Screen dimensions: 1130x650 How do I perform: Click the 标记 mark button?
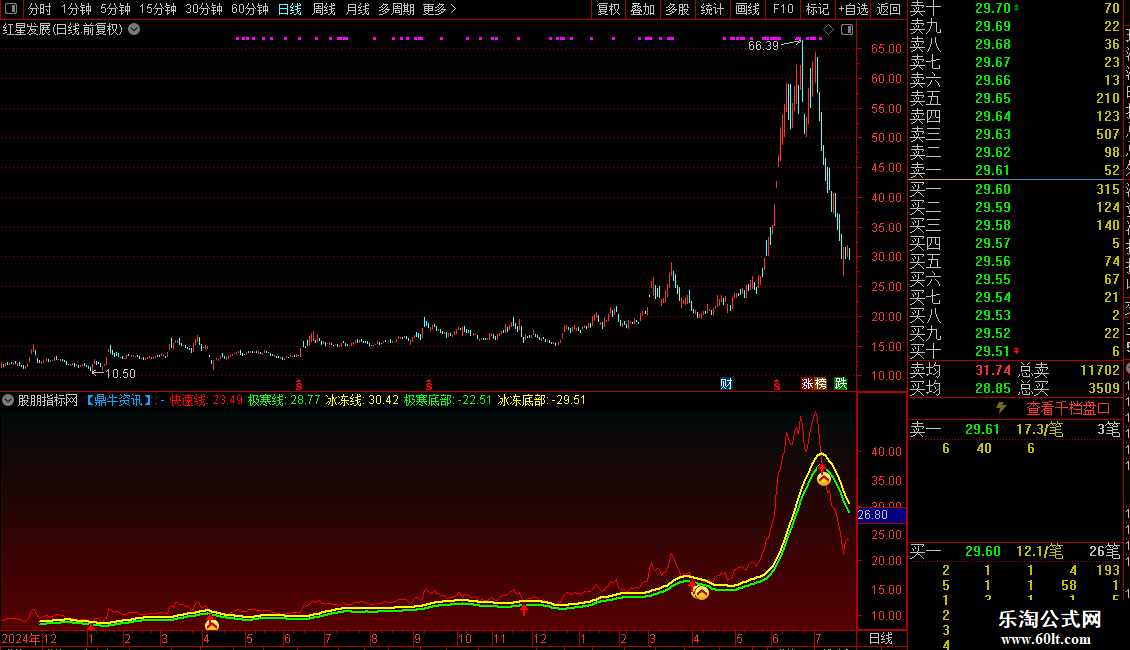tap(817, 9)
